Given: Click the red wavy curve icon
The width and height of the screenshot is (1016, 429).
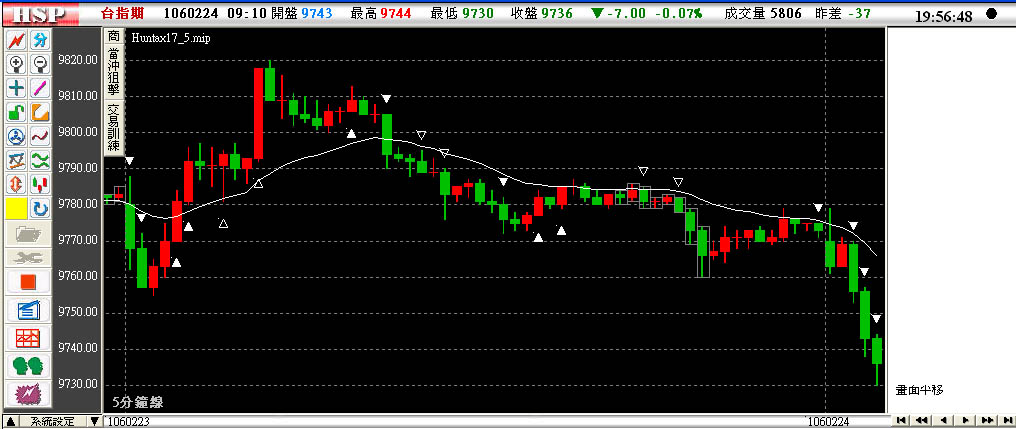Looking at the screenshot, I should click(x=40, y=136).
